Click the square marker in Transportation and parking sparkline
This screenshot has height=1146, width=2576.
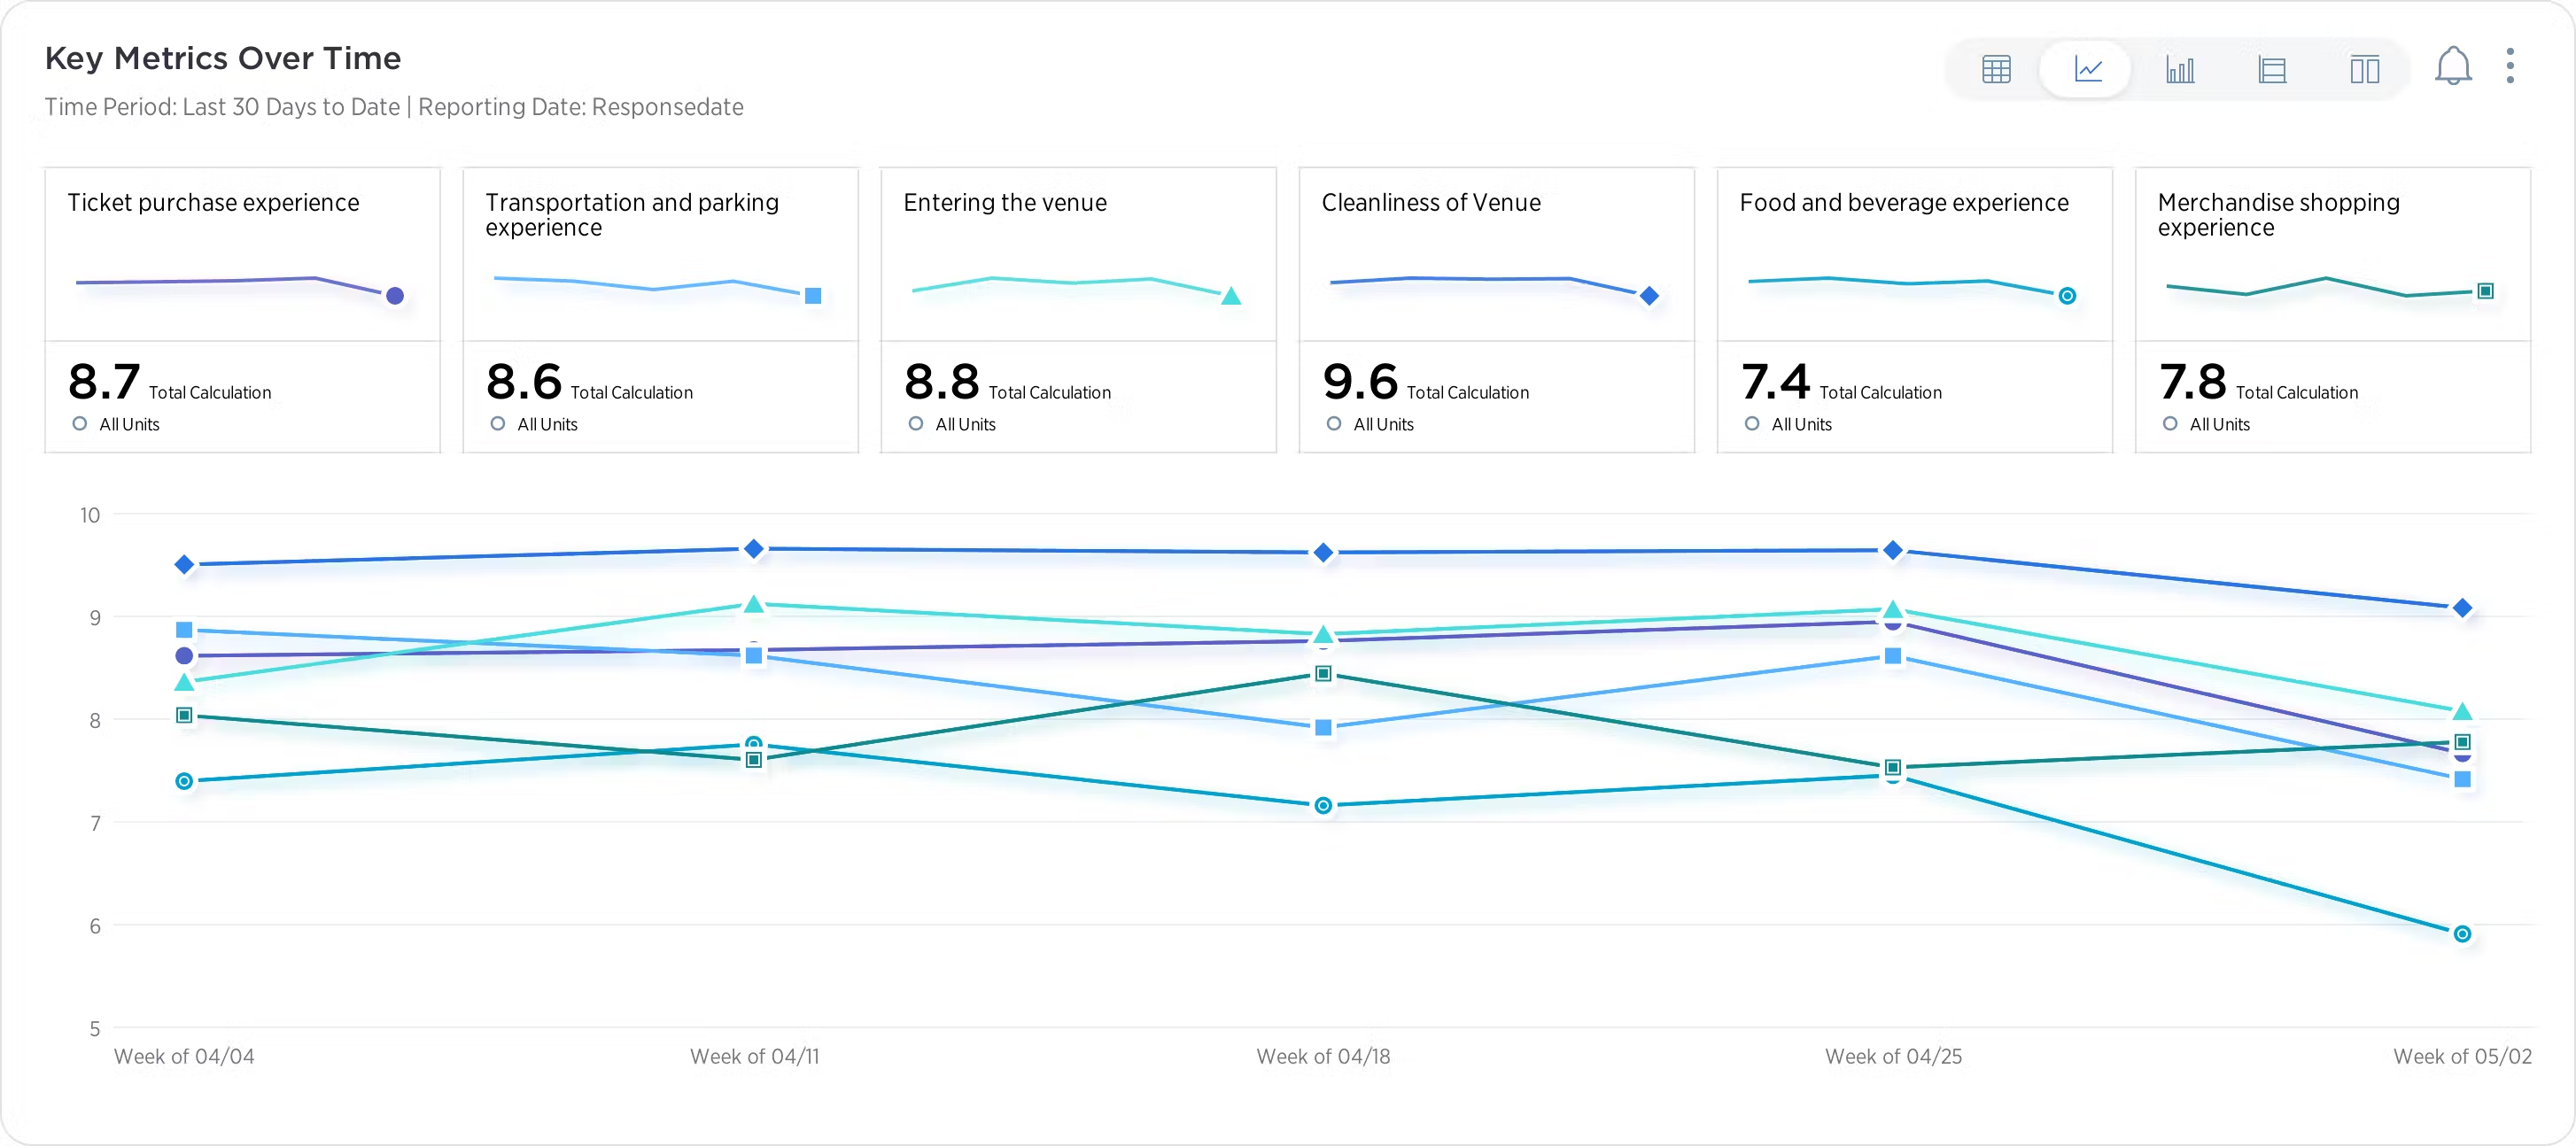coord(813,295)
